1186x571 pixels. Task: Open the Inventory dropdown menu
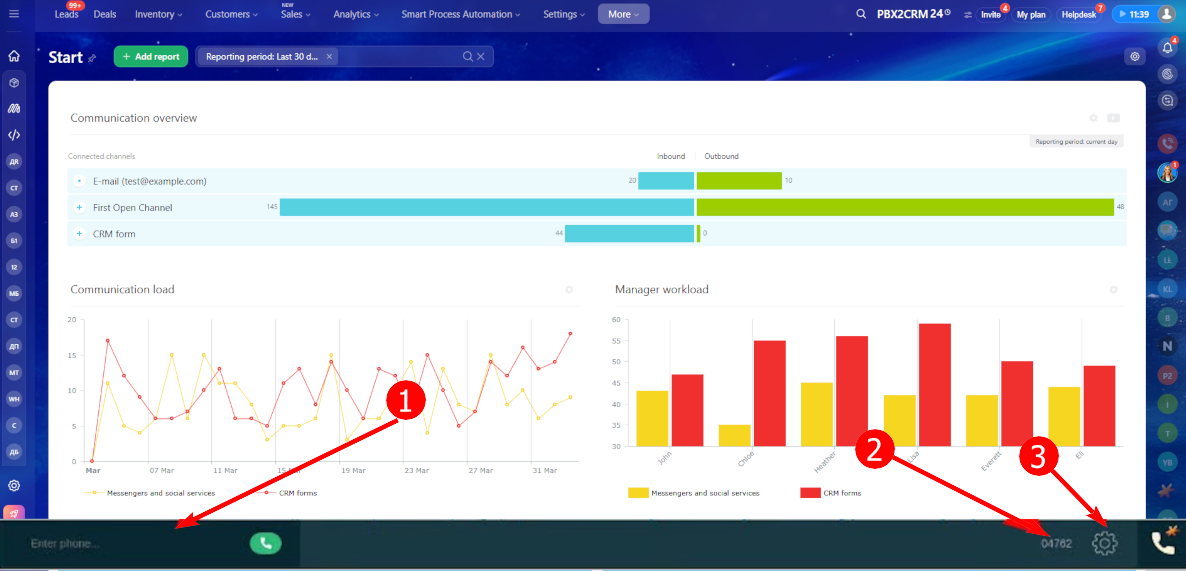[159, 14]
